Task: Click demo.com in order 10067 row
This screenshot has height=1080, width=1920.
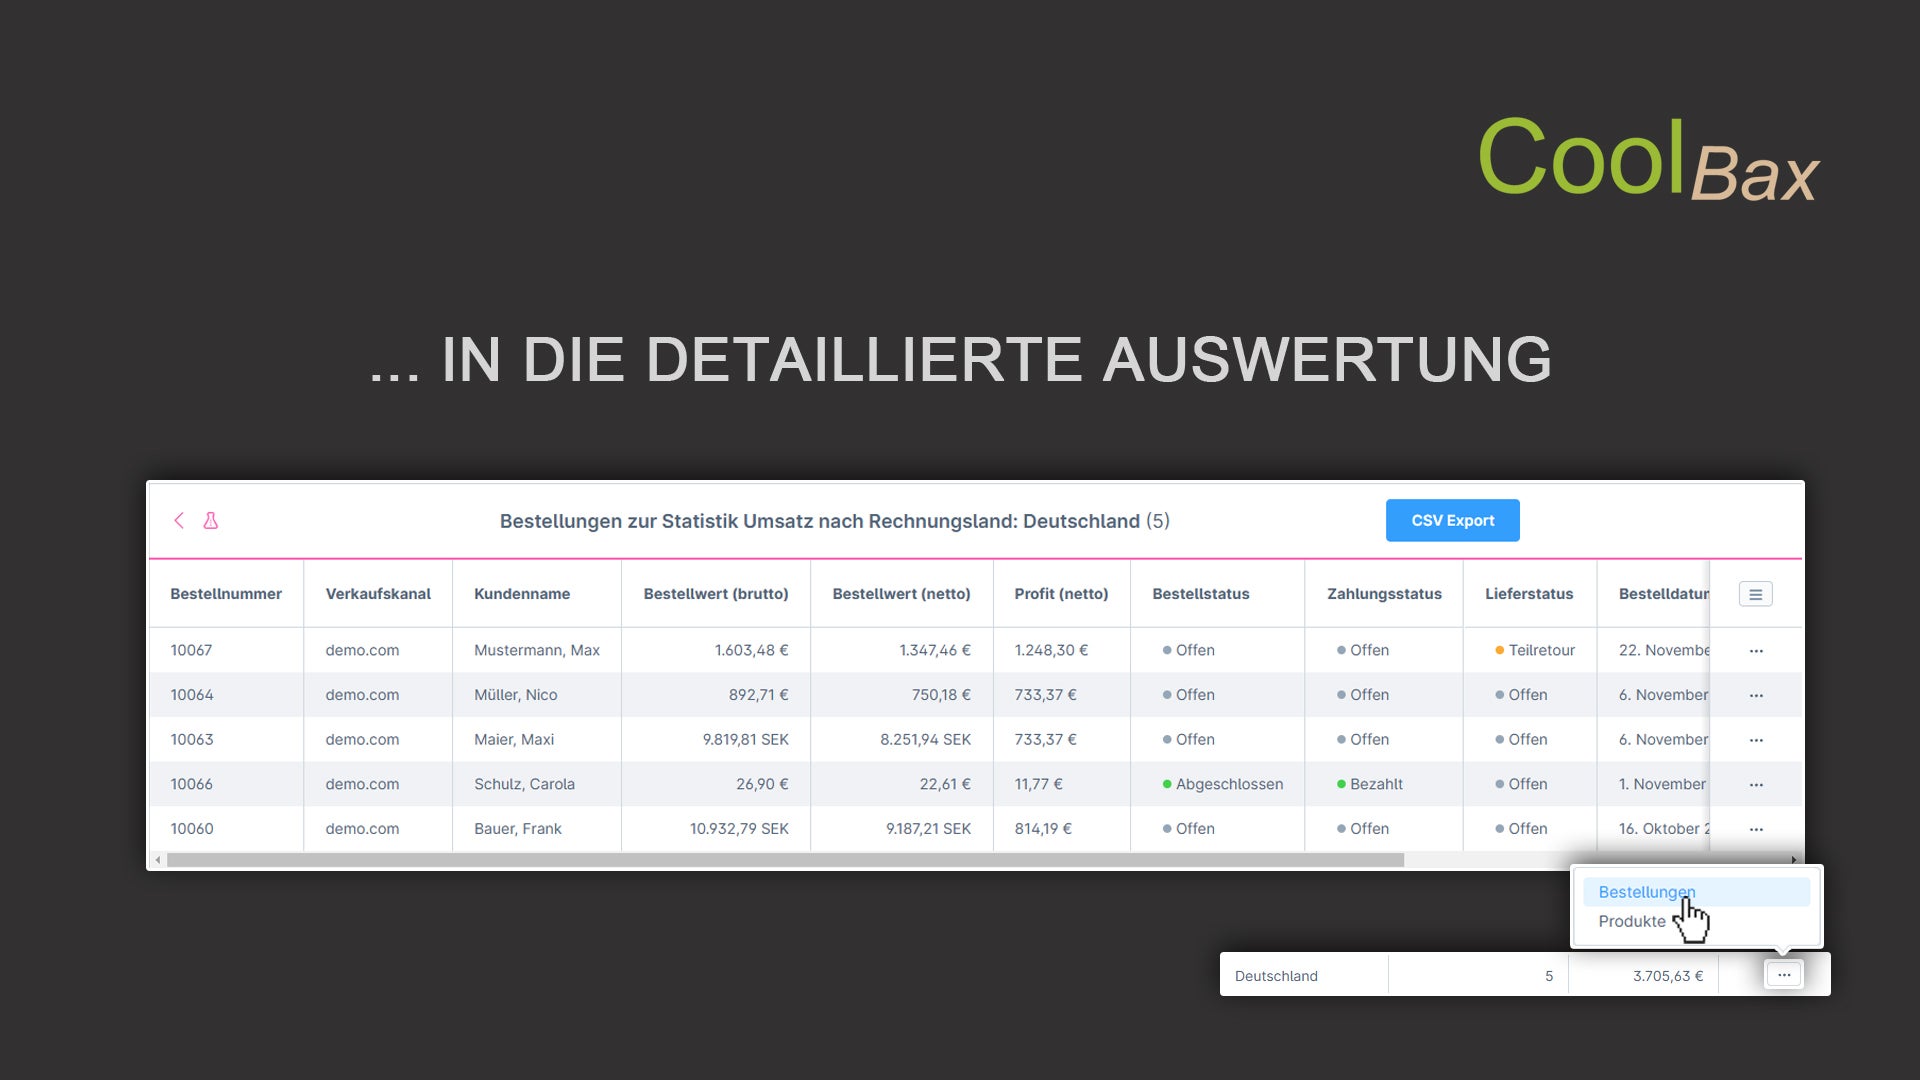Action: 362,650
